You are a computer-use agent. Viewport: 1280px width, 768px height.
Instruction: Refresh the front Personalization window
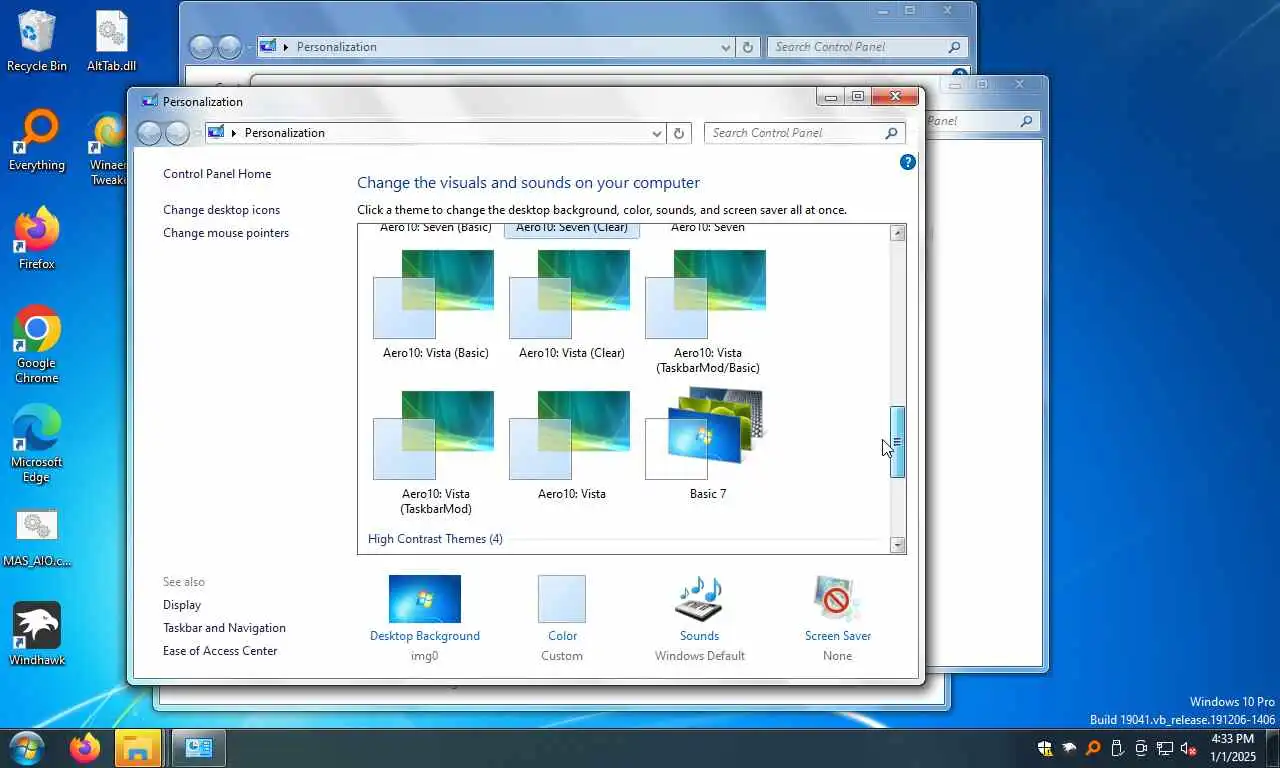tap(679, 133)
